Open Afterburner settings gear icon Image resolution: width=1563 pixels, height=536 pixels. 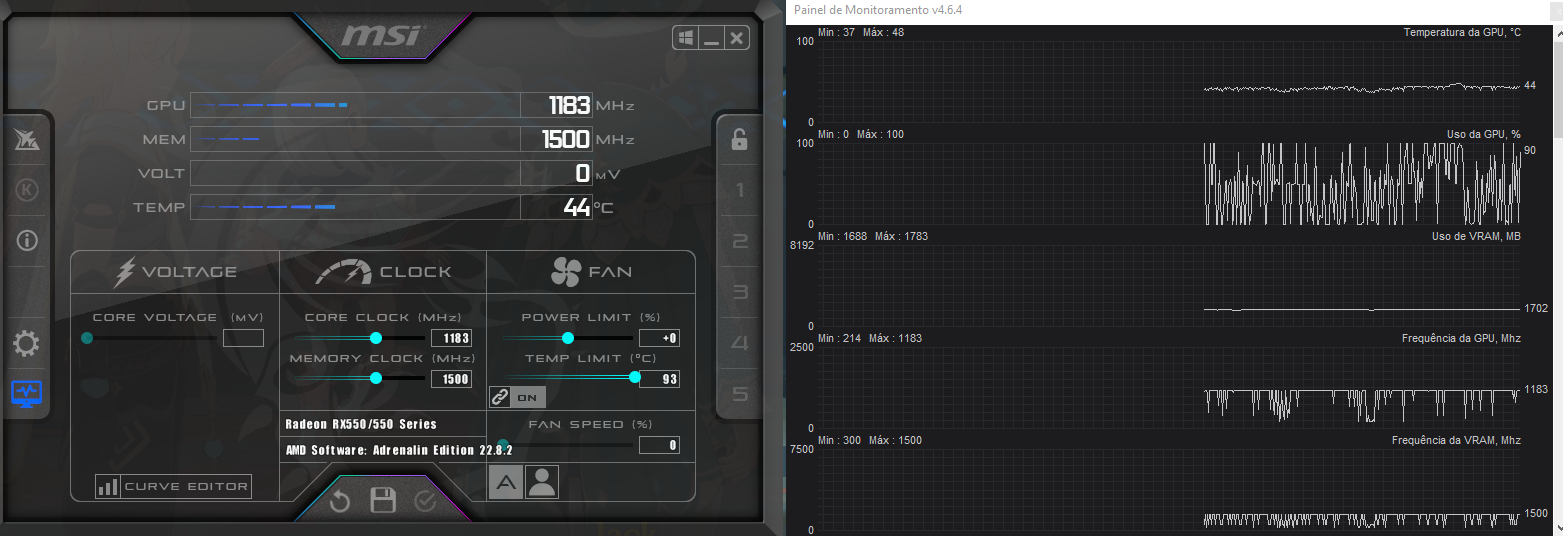(x=26, y=345)
